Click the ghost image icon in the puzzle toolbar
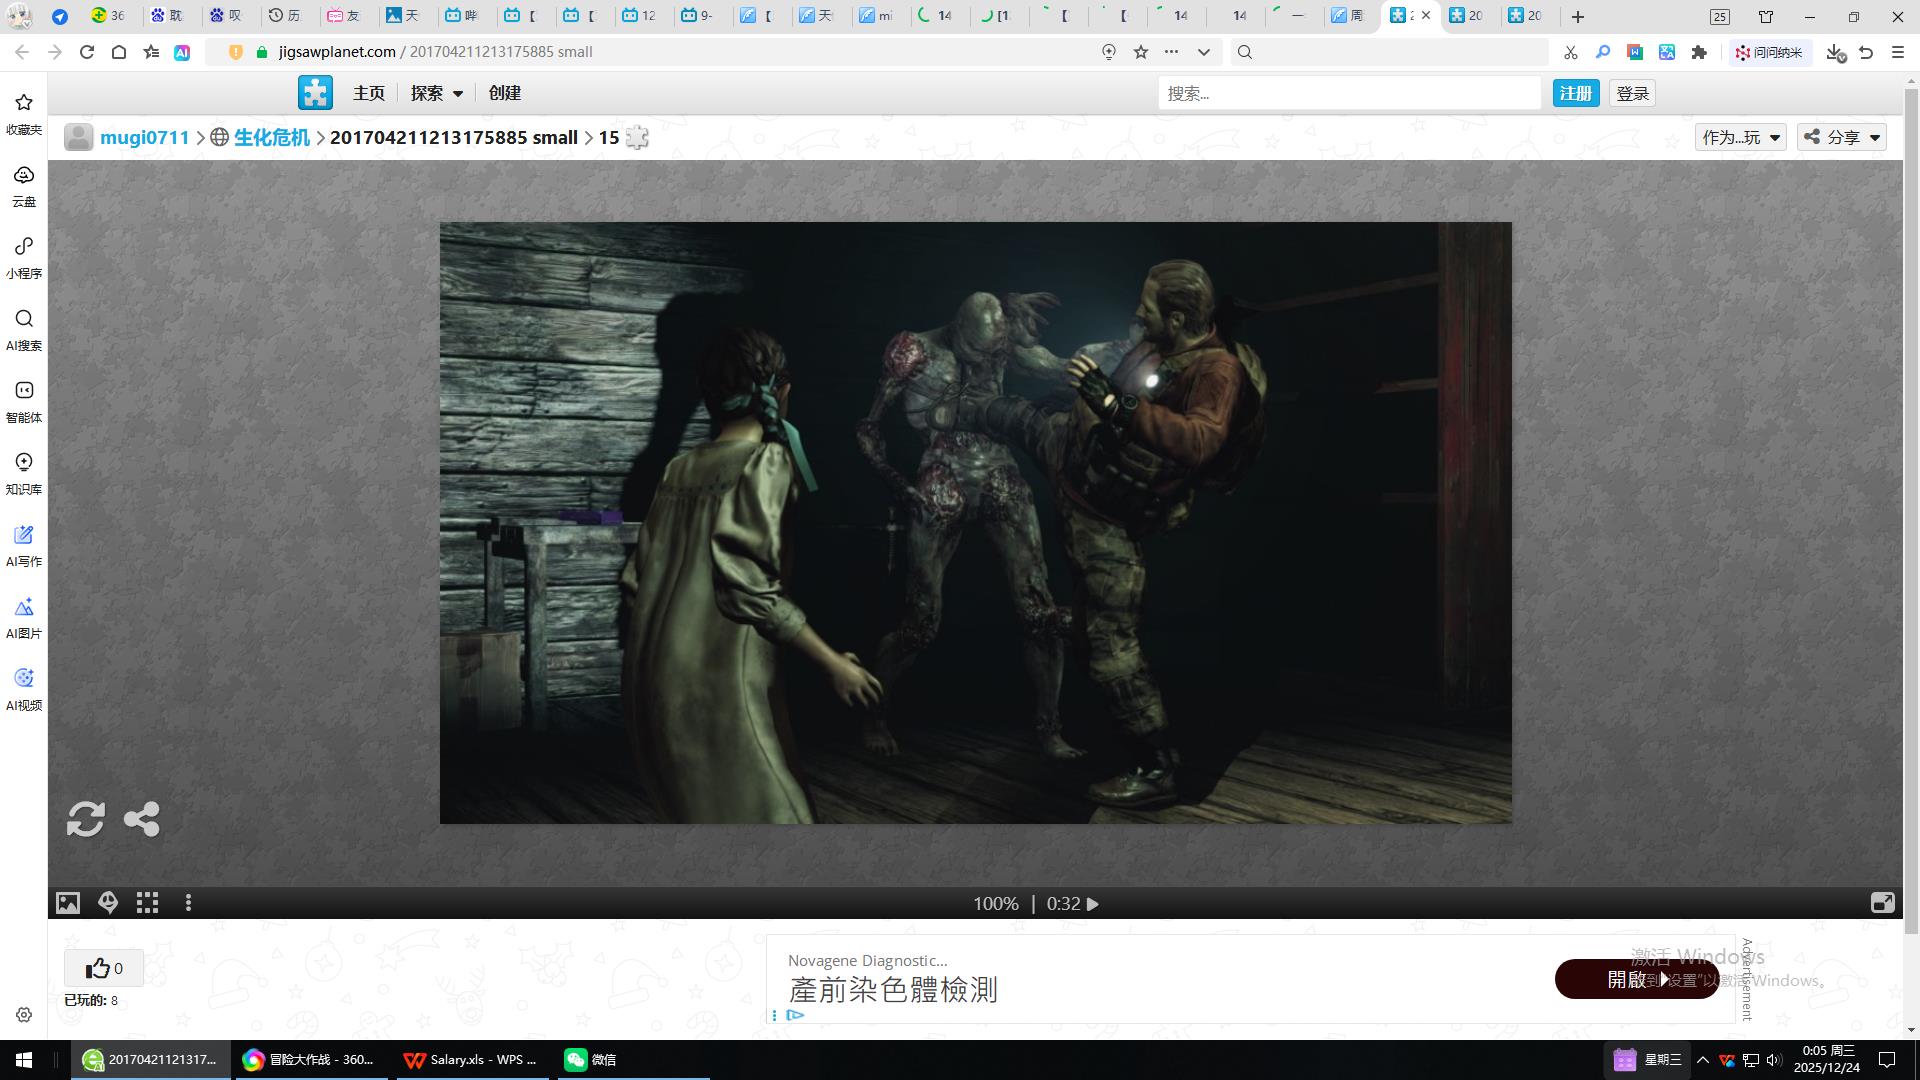Viewport: 1920px width, 1080px height. click(x=108, y=903)
